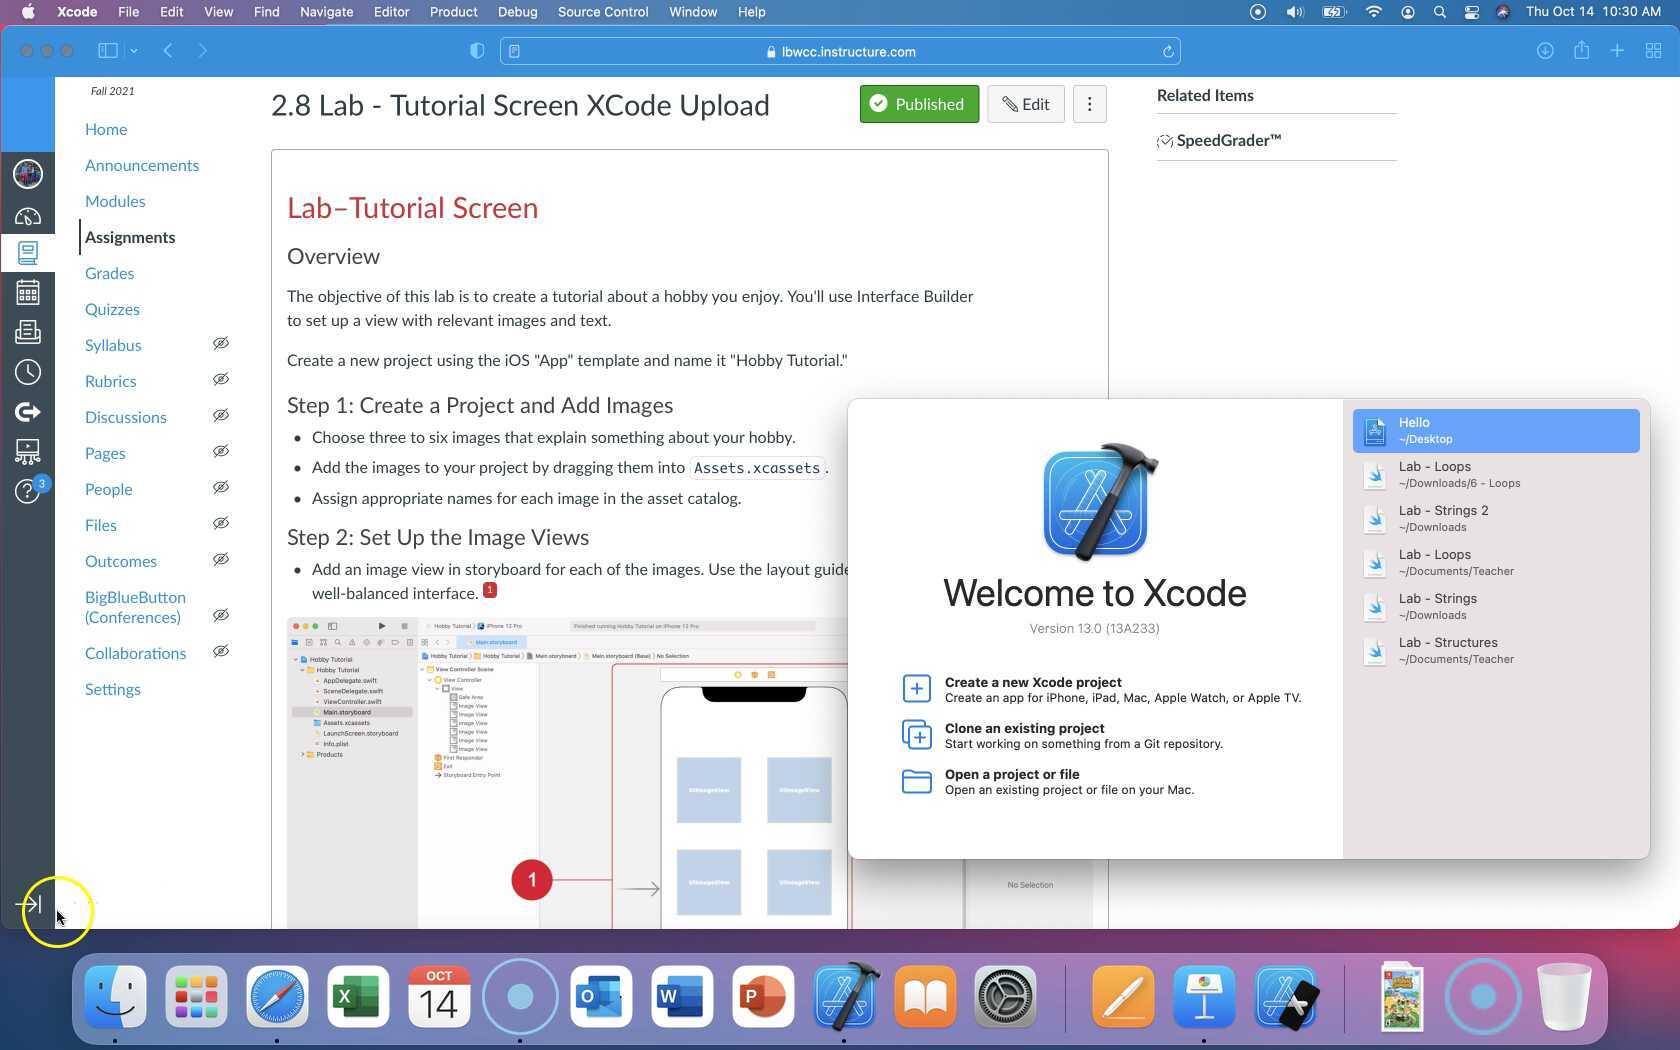1680x1050 pixels.
Task: Open the Safari sidebar layout chevron
Action: 134,50
